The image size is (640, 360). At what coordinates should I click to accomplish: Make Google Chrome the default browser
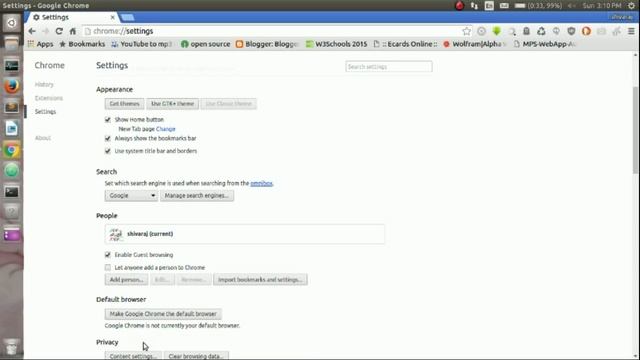tap(163, 314)
